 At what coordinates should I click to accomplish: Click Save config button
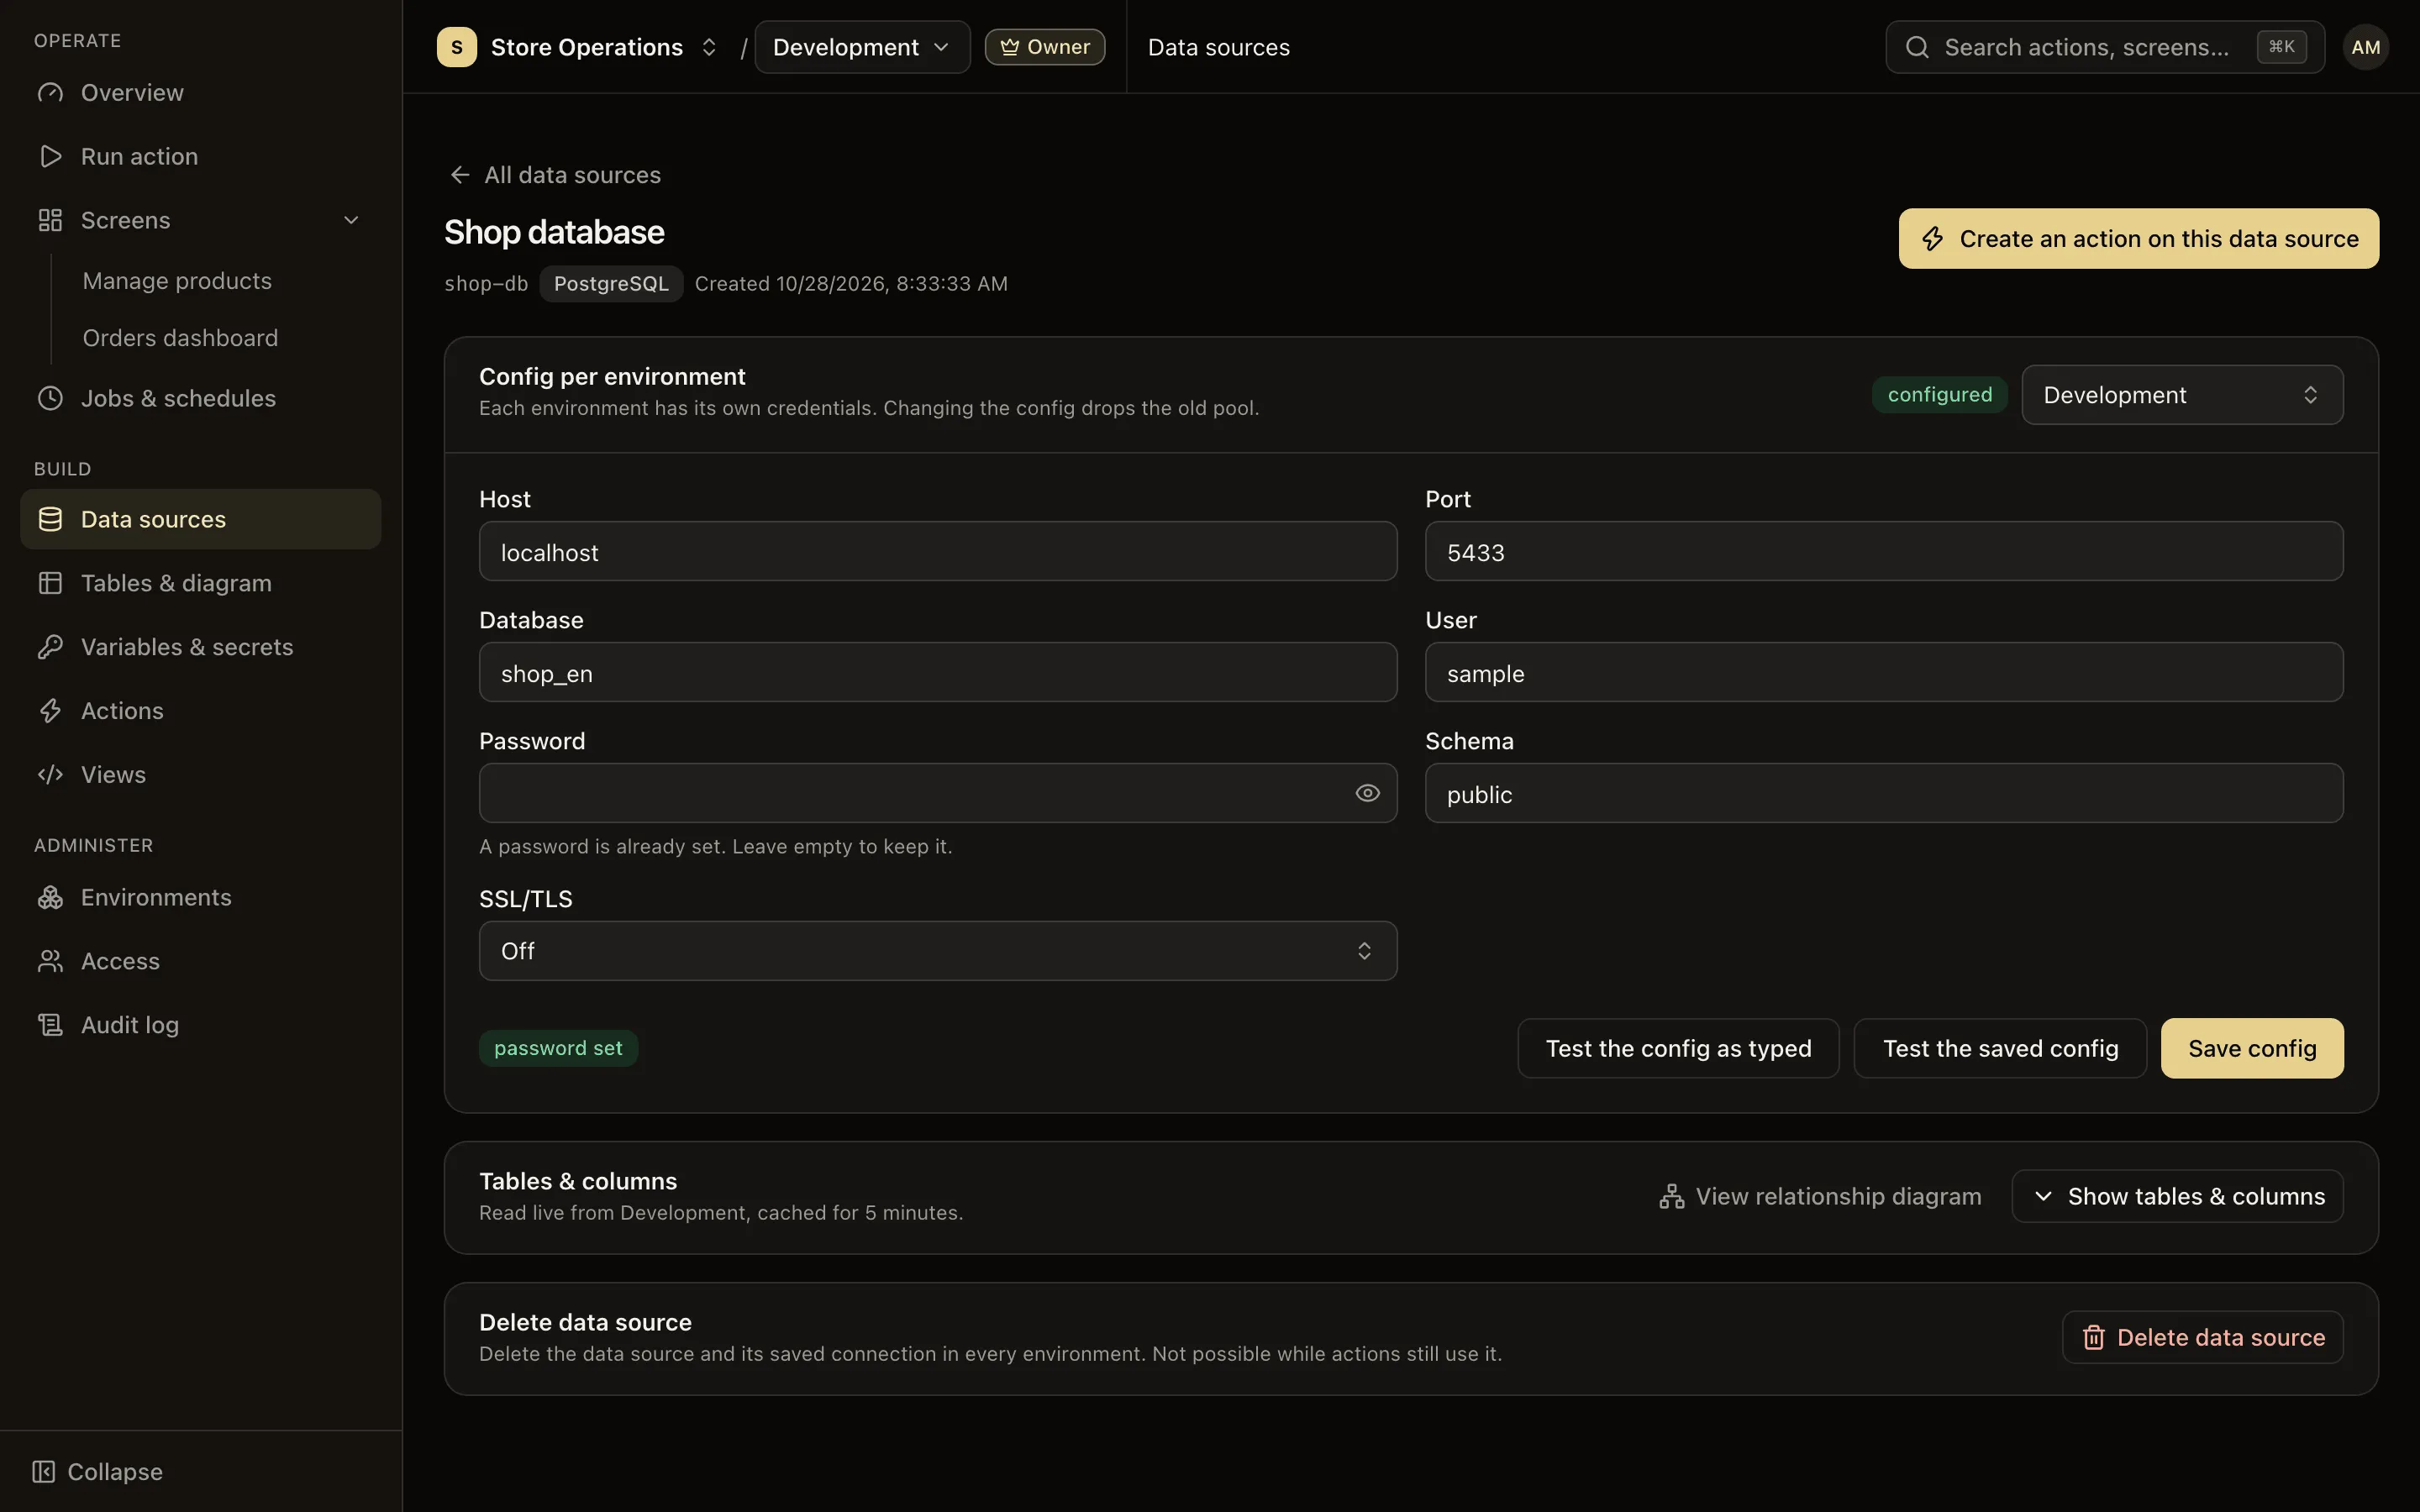[x=2252, y=1048]
